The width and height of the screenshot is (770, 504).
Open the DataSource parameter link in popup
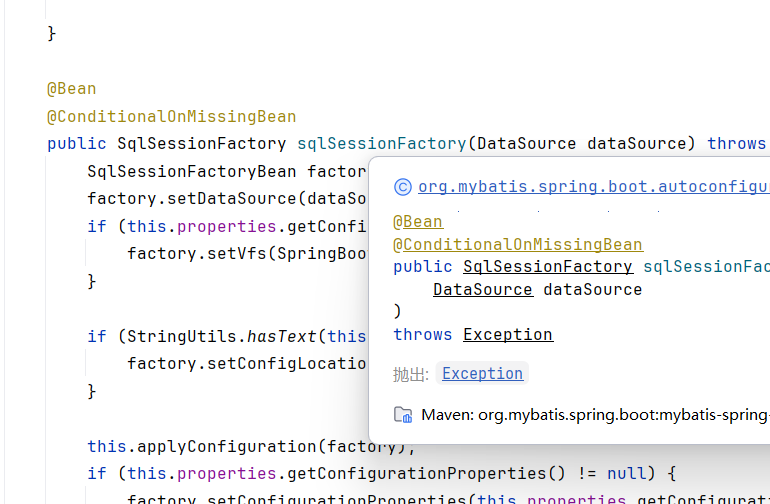(x=482, y=289)
